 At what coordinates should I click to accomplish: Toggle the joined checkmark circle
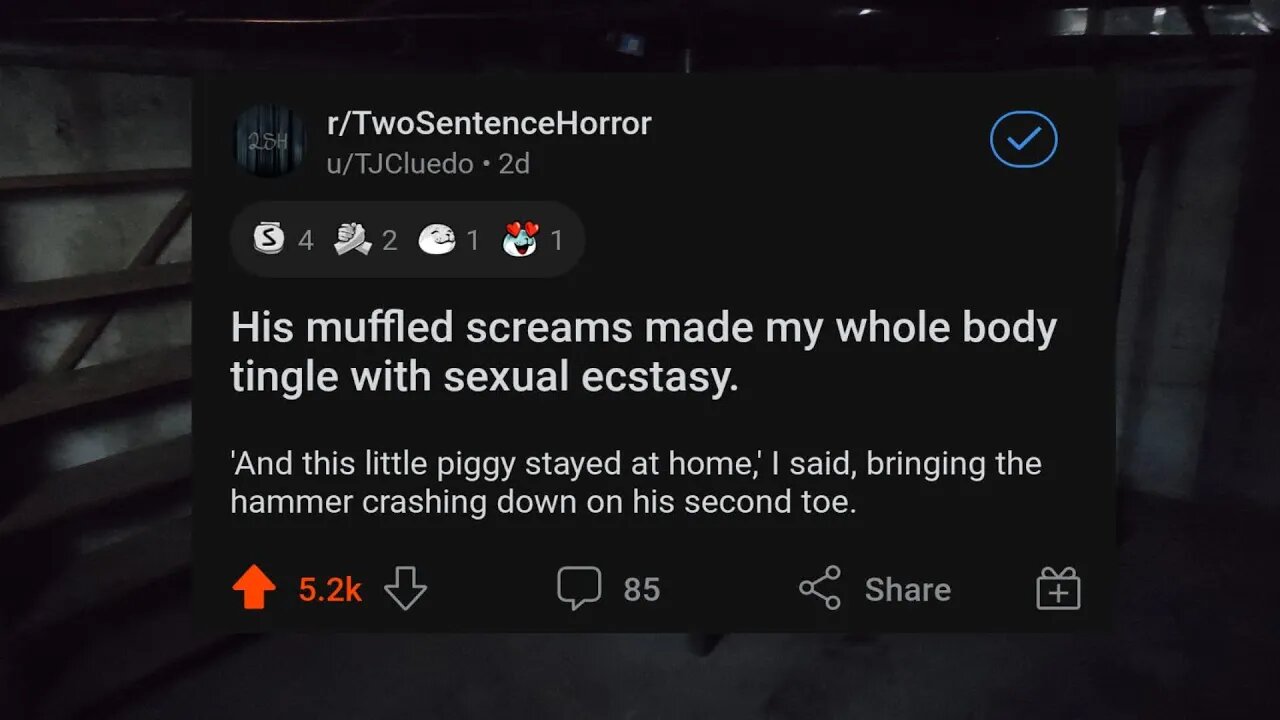[x=1023, y=141]
